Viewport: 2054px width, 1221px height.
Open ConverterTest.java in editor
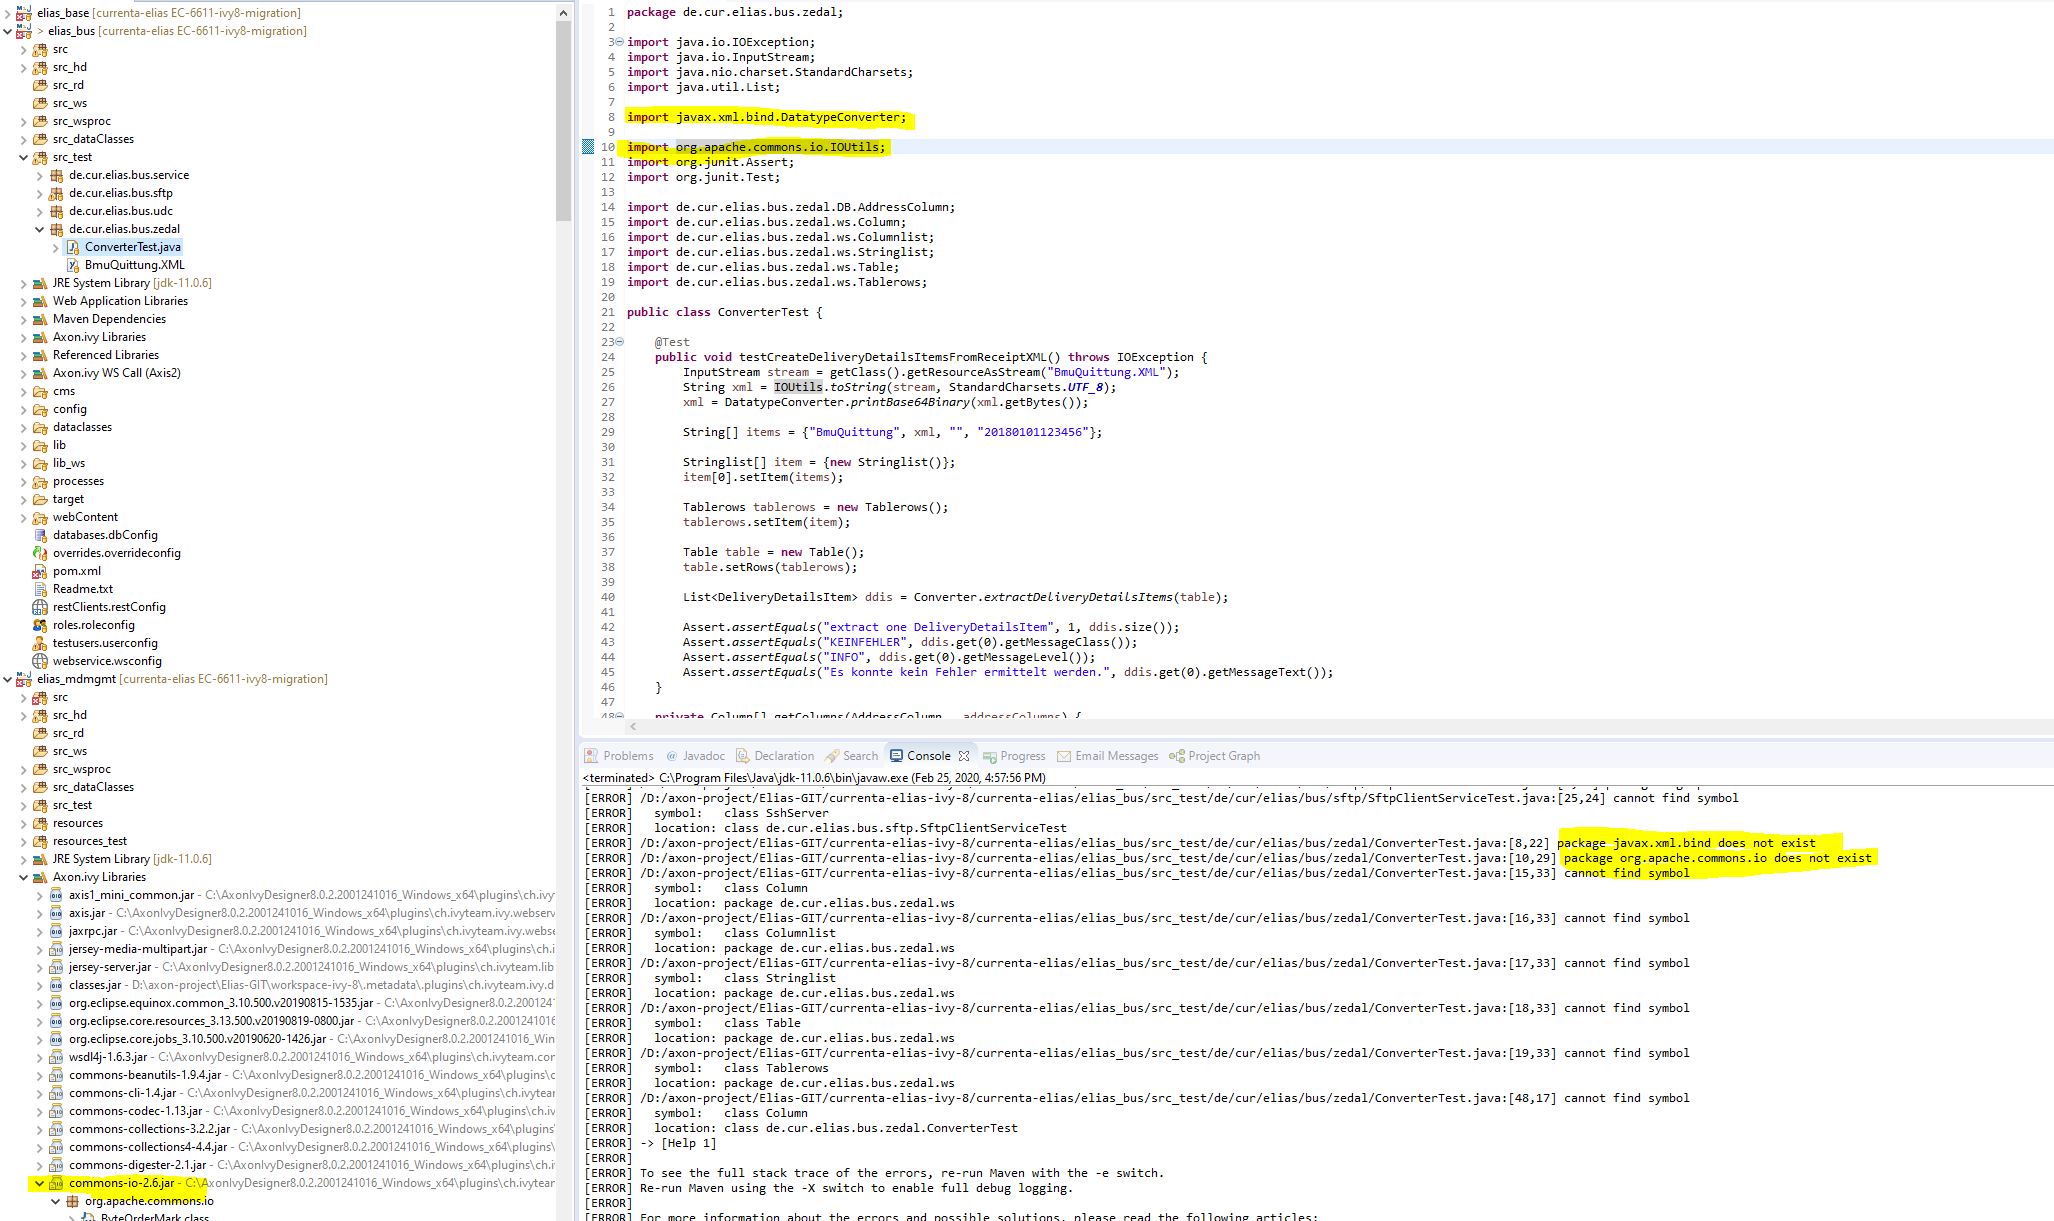[132, 246]
